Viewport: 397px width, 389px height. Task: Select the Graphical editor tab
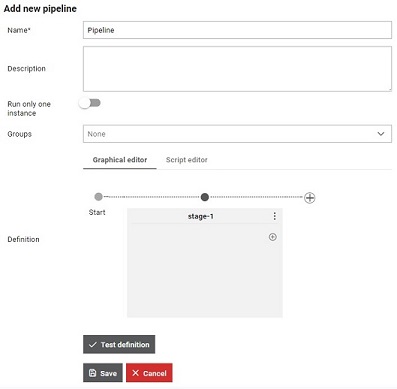tap(120, 160)
